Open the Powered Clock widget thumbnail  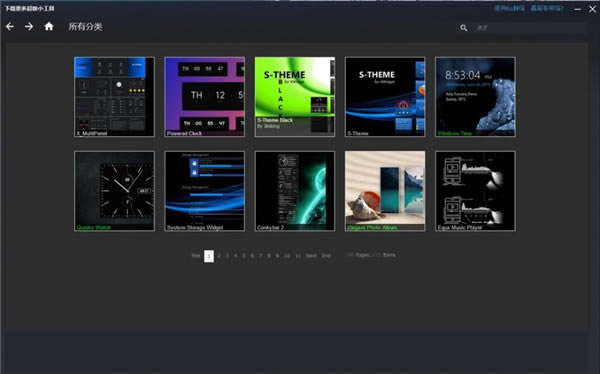204,97
